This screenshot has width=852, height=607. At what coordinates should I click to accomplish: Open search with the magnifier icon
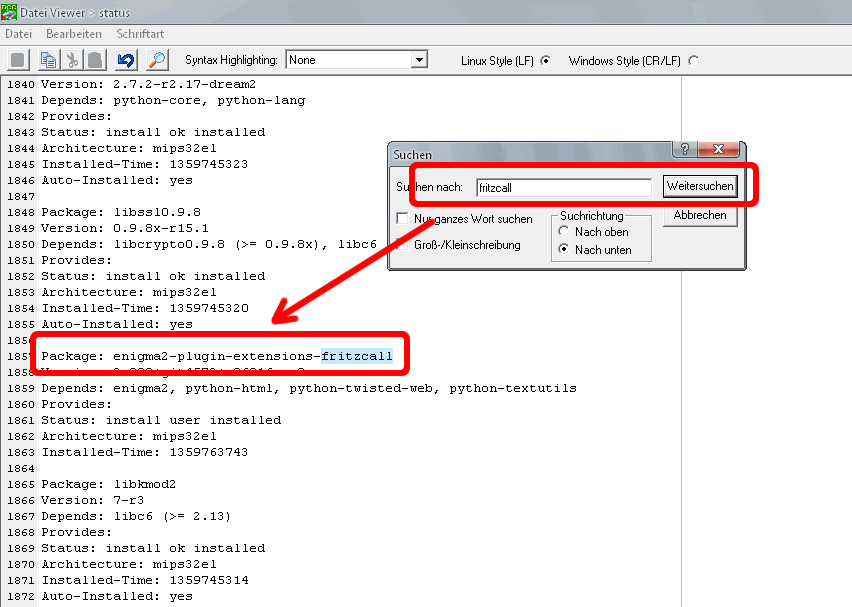click(x=157, y=60)
